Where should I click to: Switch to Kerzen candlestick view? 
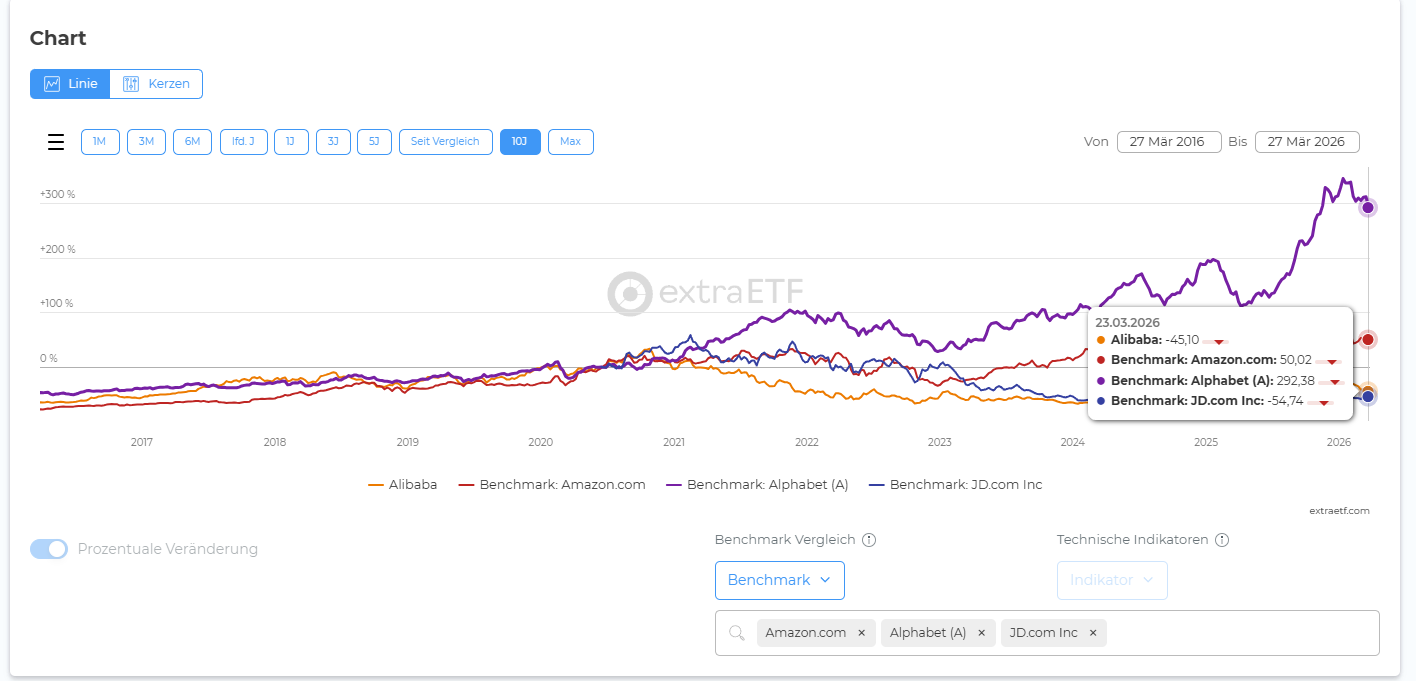click(x=156, y=84)
